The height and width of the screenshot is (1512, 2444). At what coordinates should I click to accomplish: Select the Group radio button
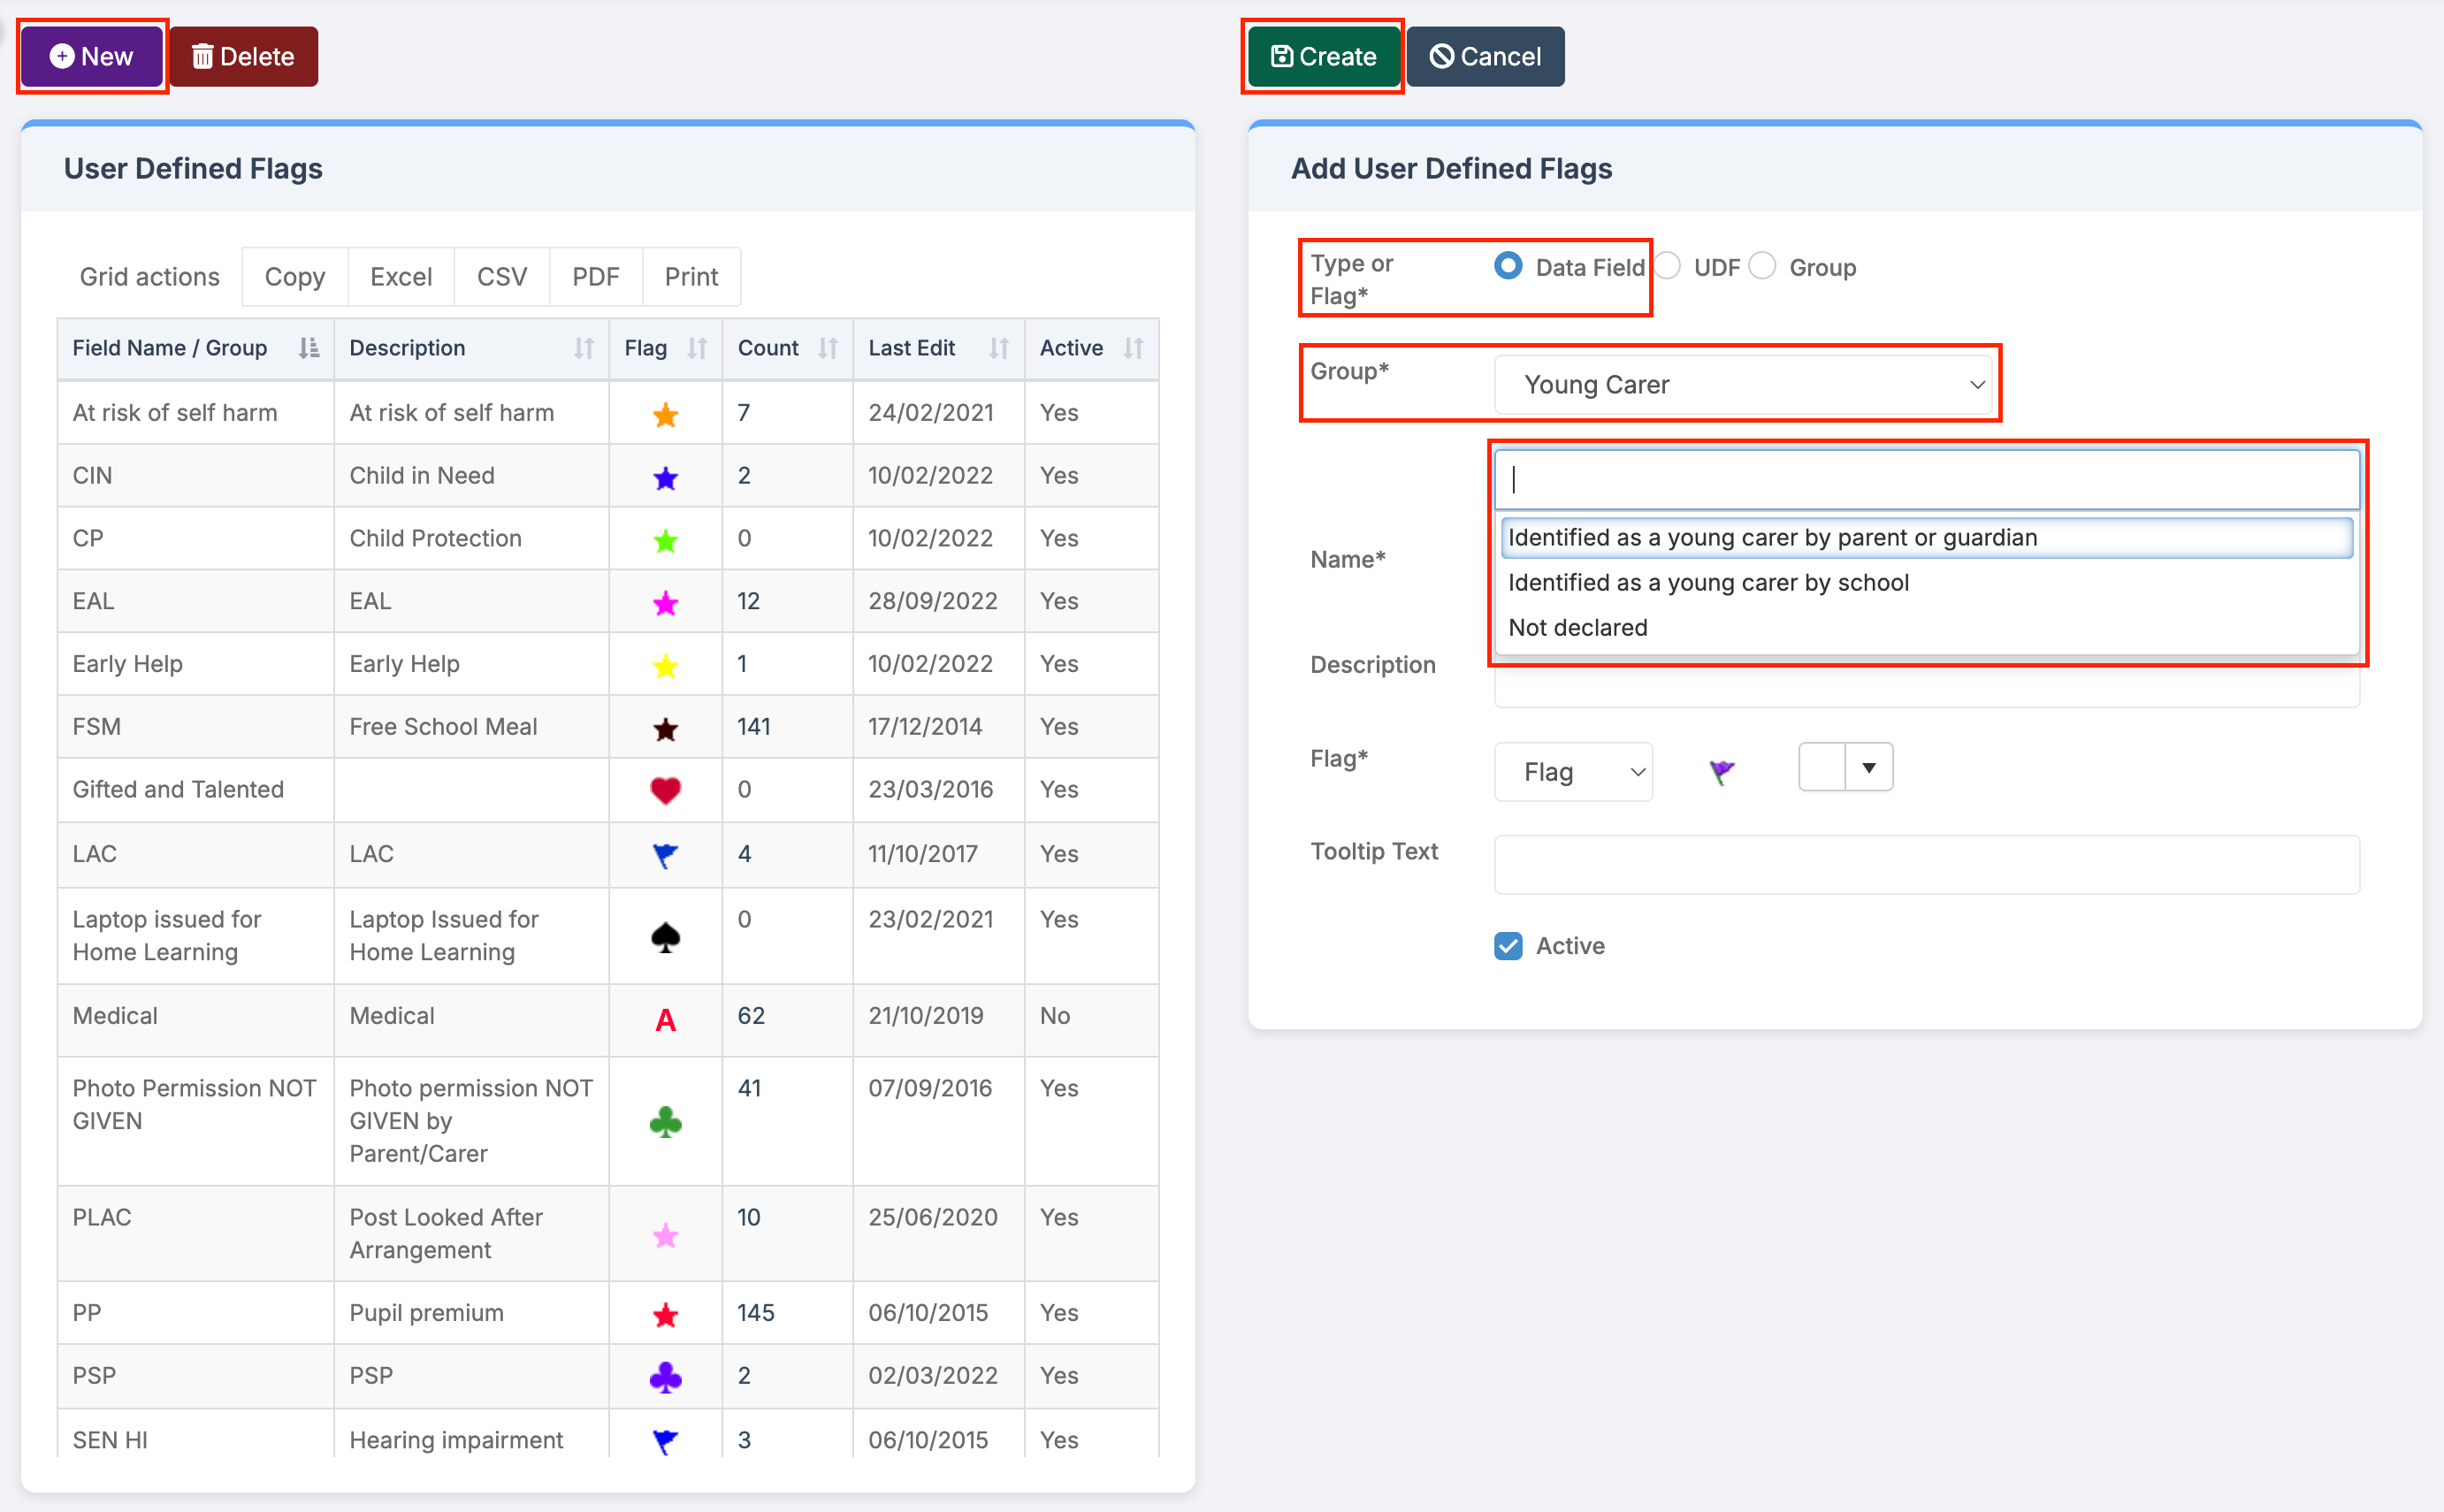(1762, 266)
